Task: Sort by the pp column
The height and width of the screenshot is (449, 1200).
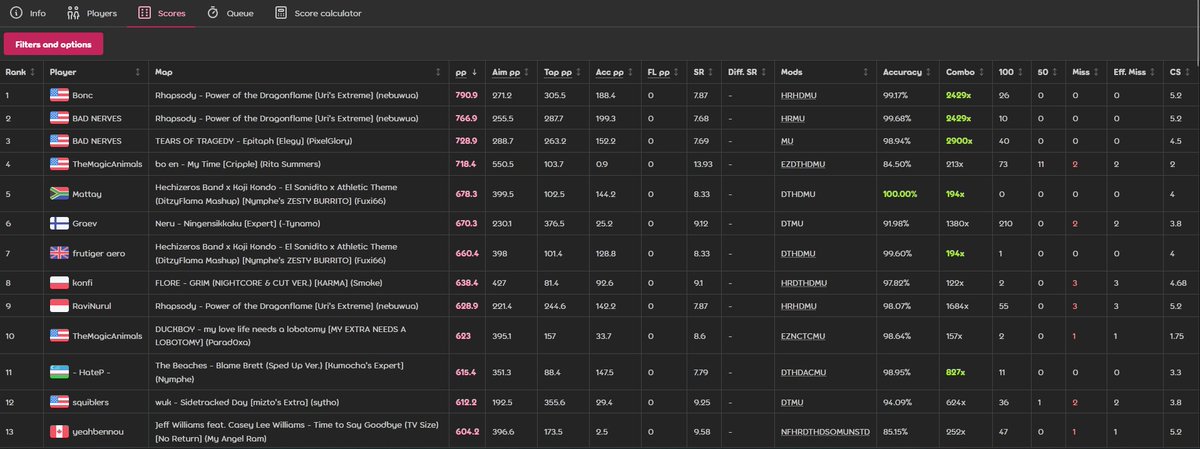Action: [x=469, y=72]
